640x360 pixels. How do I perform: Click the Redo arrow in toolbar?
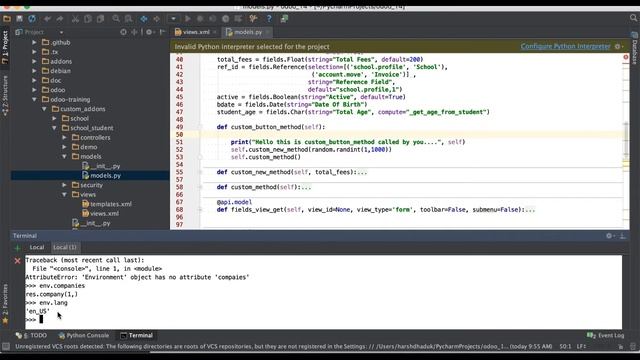coord(60,19)
